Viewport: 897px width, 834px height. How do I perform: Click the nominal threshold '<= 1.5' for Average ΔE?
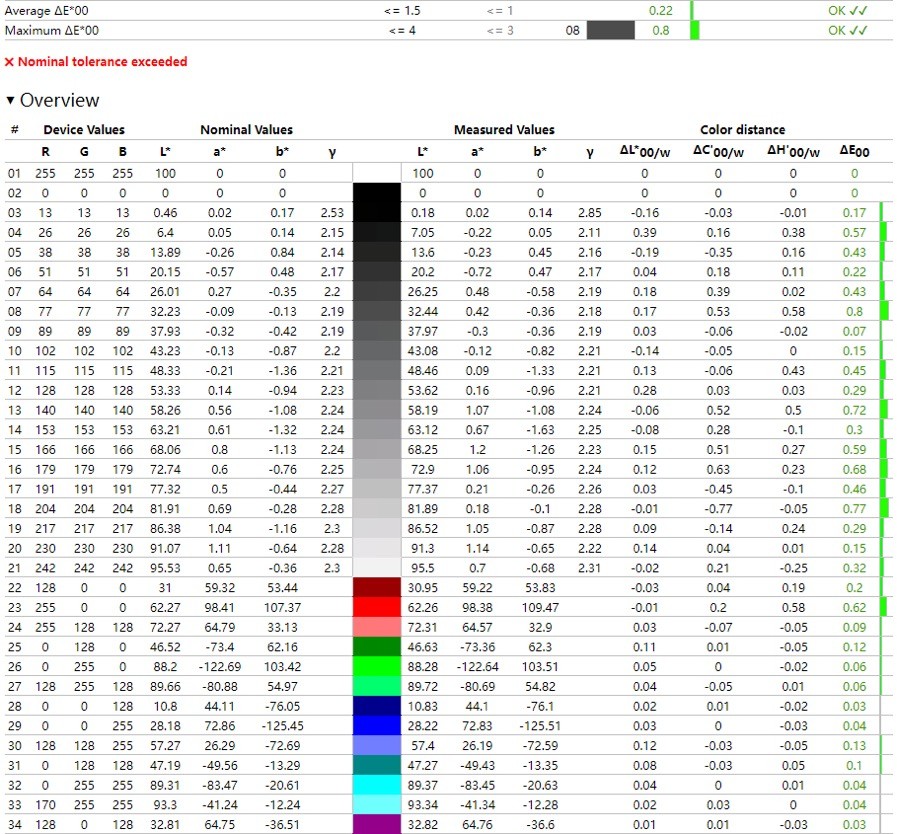[x=402, y=10]
